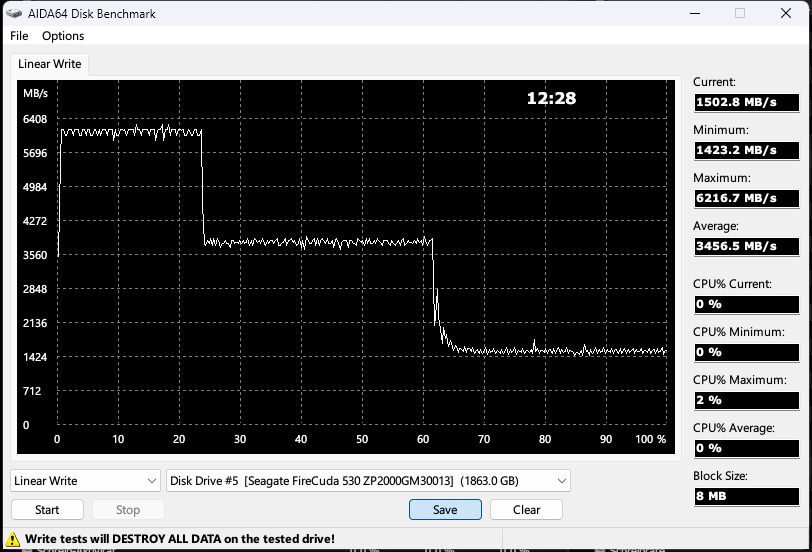Open the Options menu

(63, 36)
